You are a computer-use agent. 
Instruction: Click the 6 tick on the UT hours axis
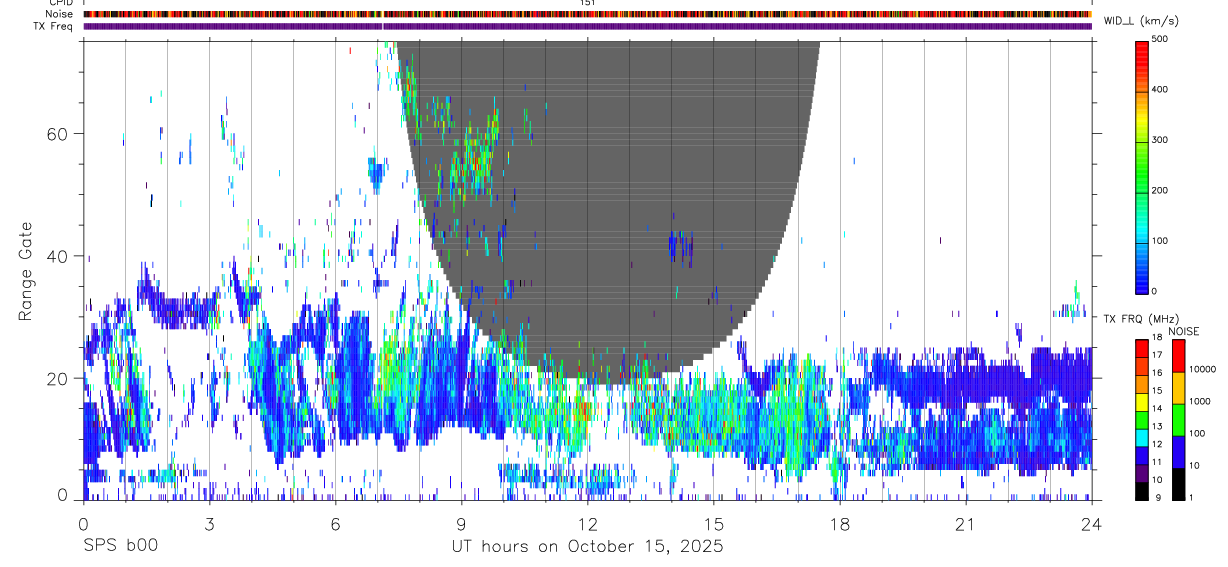click(335, 524)
